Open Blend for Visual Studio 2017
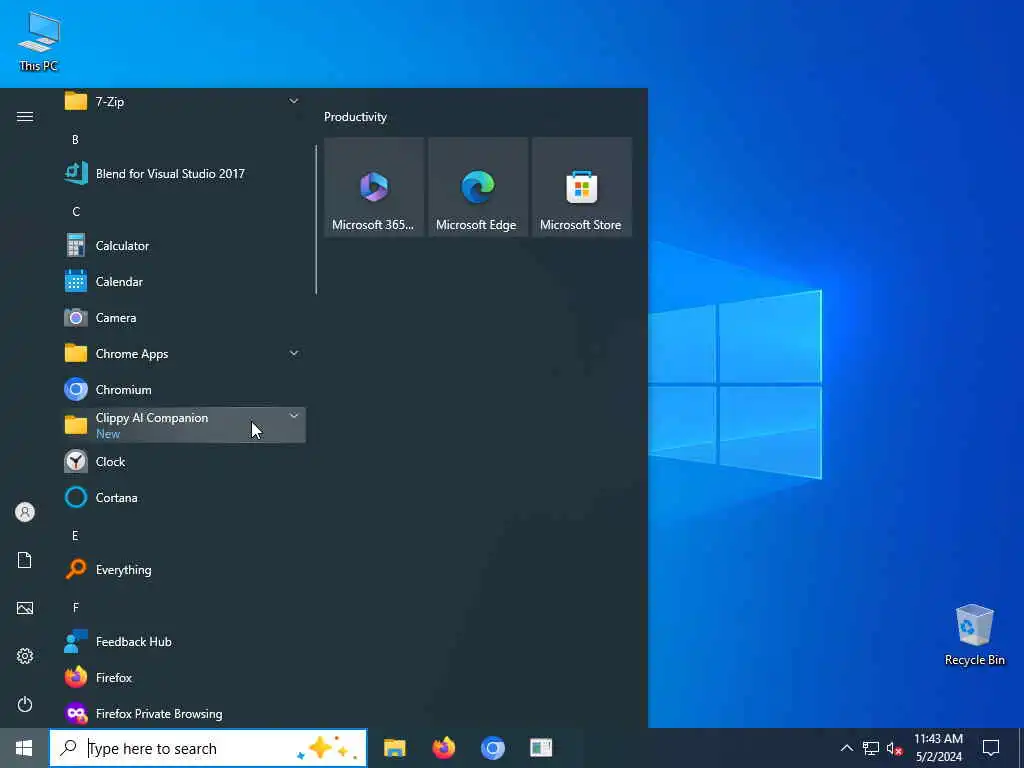This screenshot has height=768, width=1024. tap(183, 174)
